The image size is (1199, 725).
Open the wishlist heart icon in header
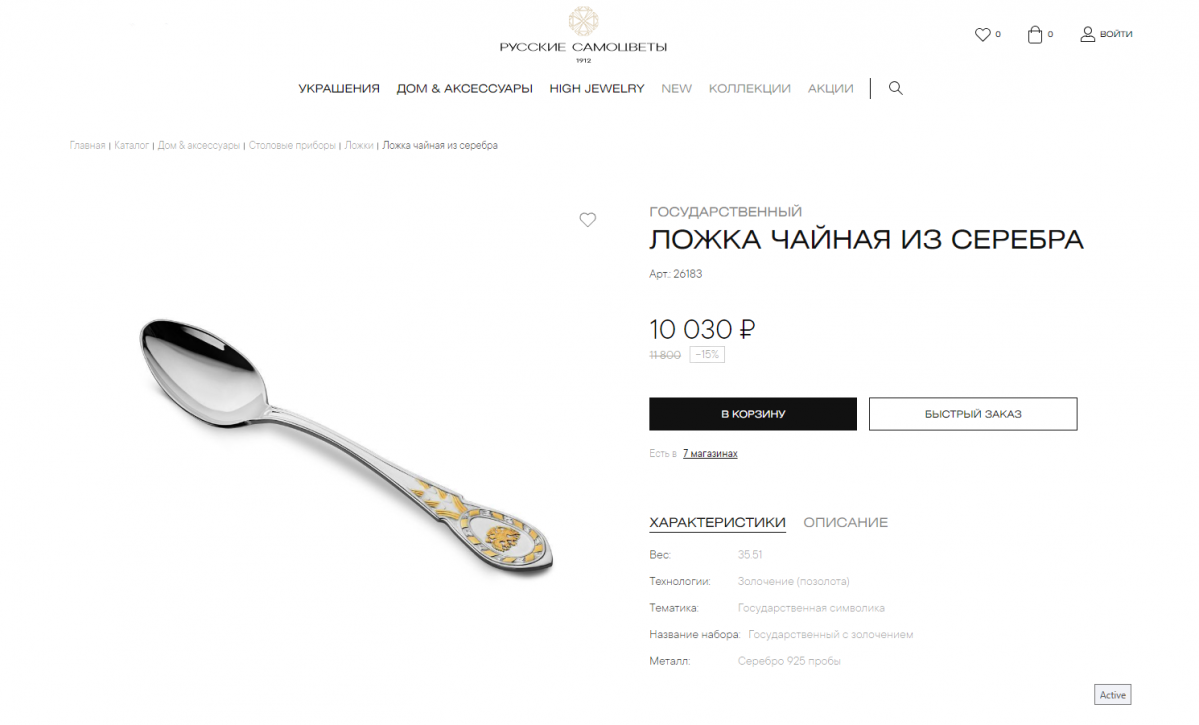pos(982,34)
